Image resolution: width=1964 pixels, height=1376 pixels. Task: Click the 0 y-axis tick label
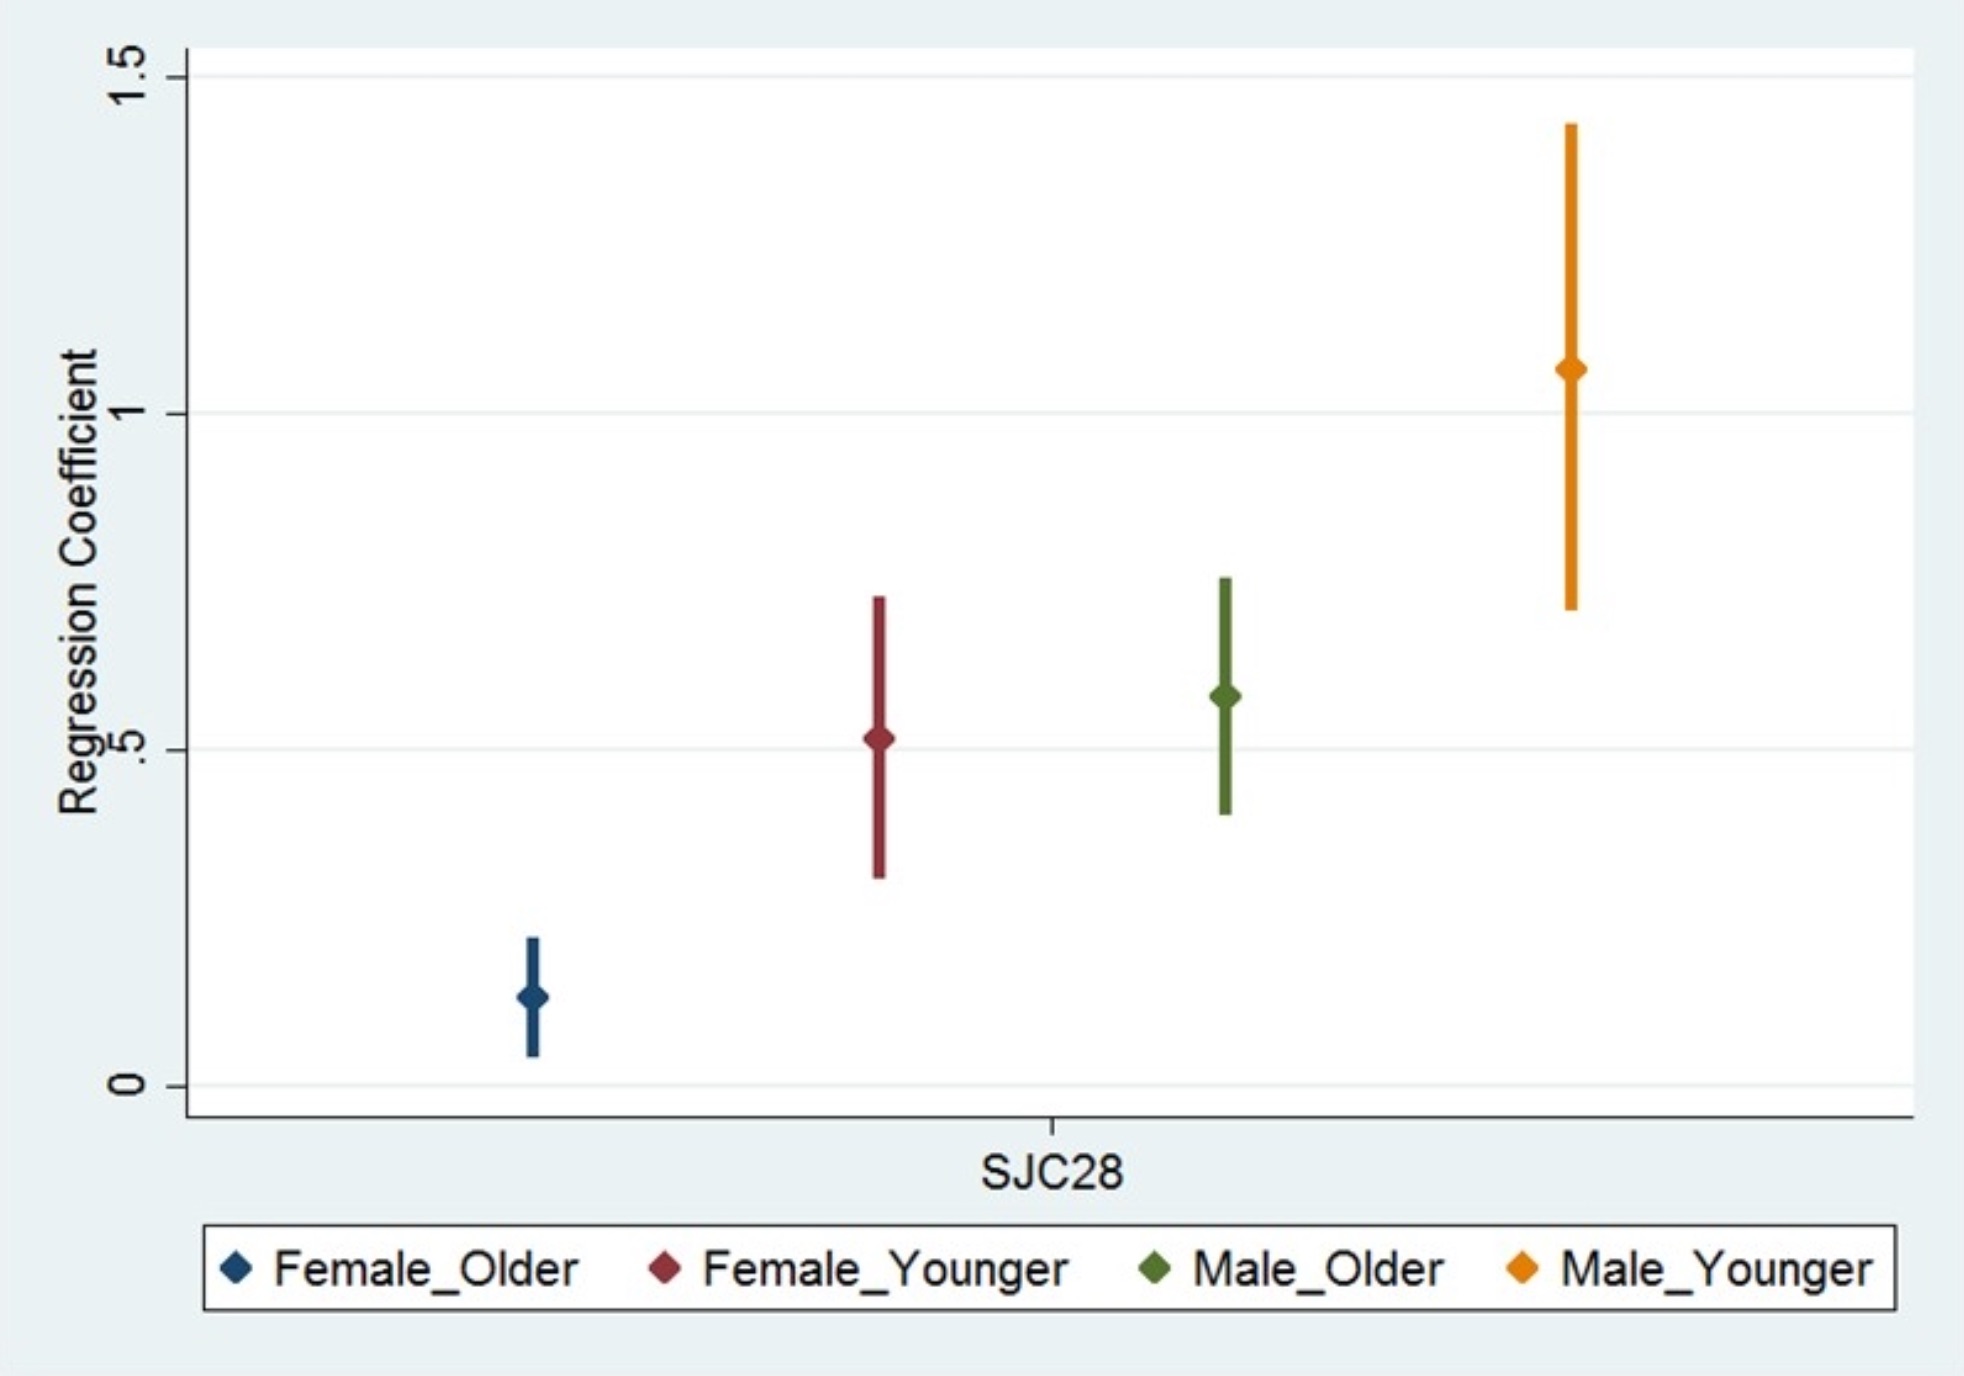(127, 1085)
